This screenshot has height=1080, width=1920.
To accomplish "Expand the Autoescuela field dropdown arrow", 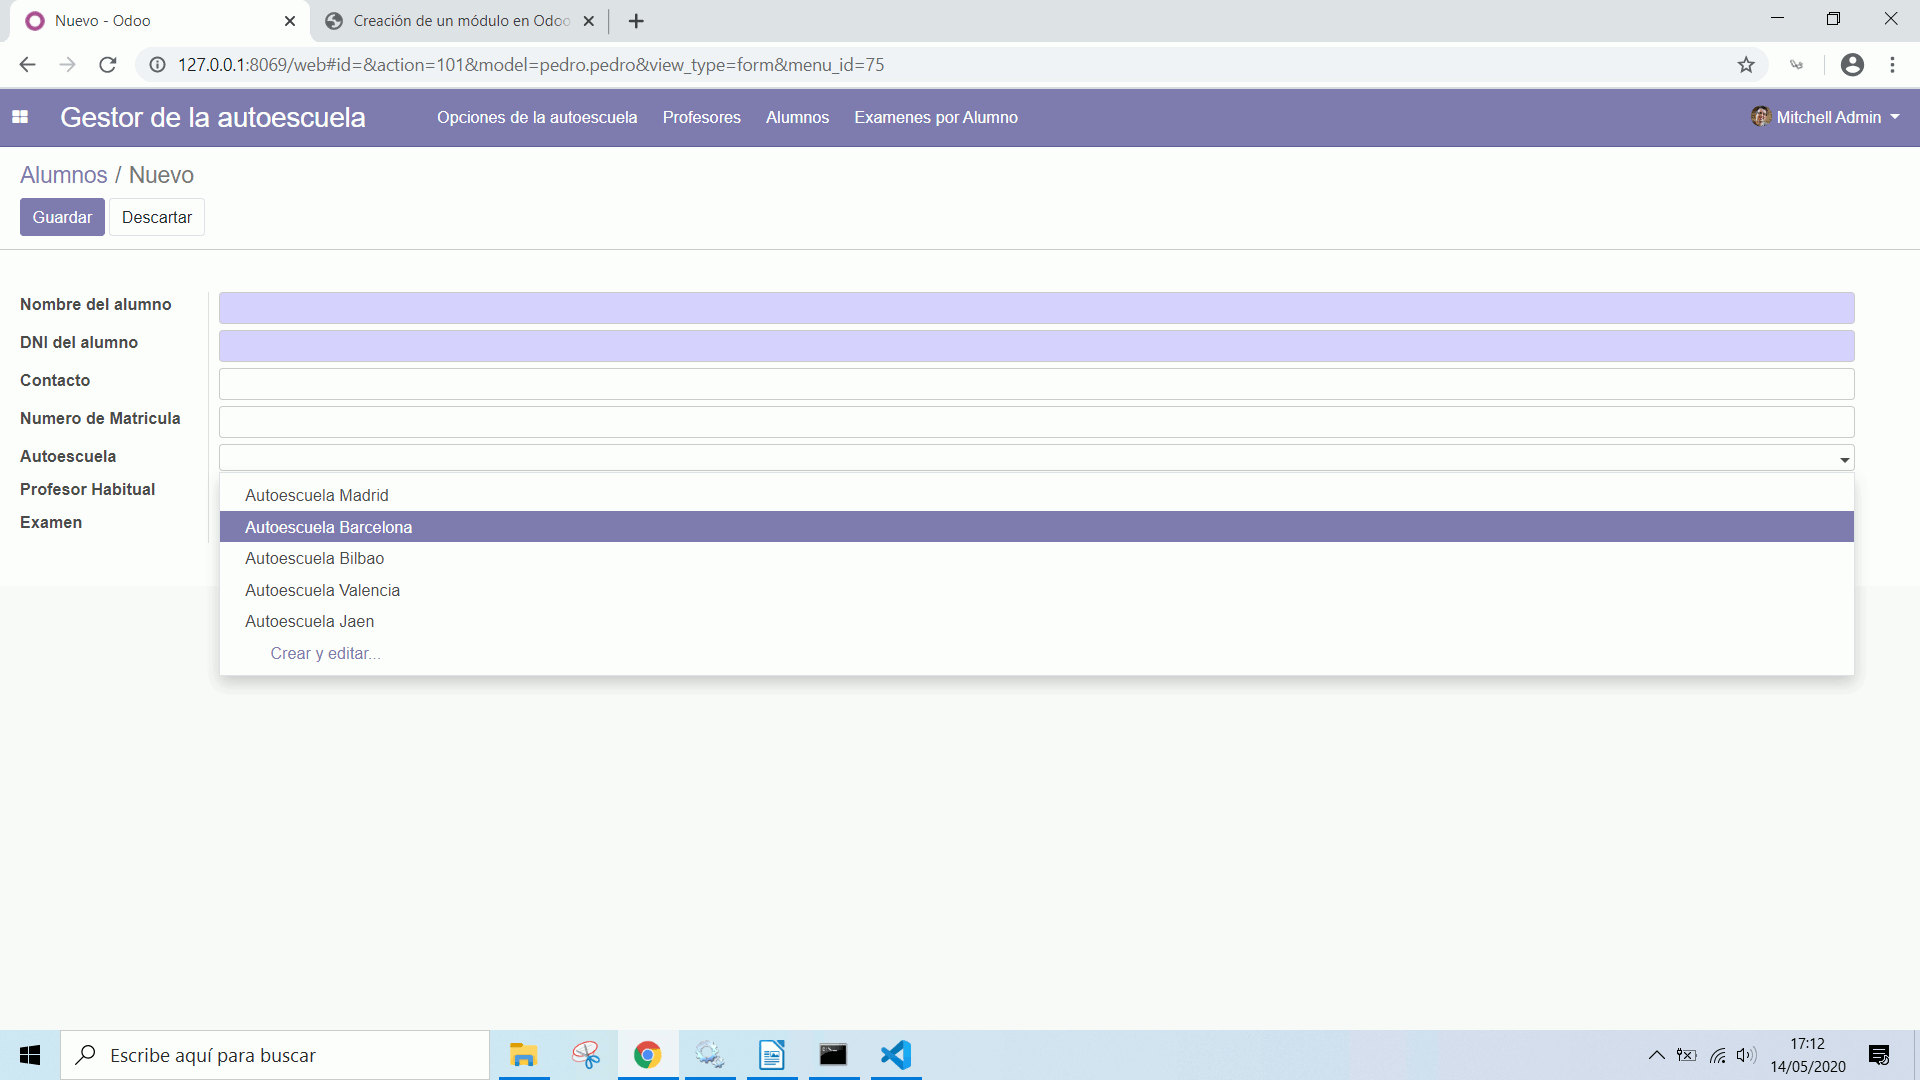I will [1844, 462].
